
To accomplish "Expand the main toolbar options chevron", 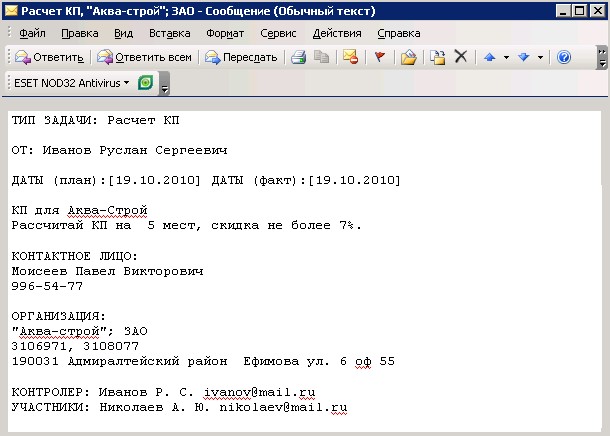I will coord(602,58).
